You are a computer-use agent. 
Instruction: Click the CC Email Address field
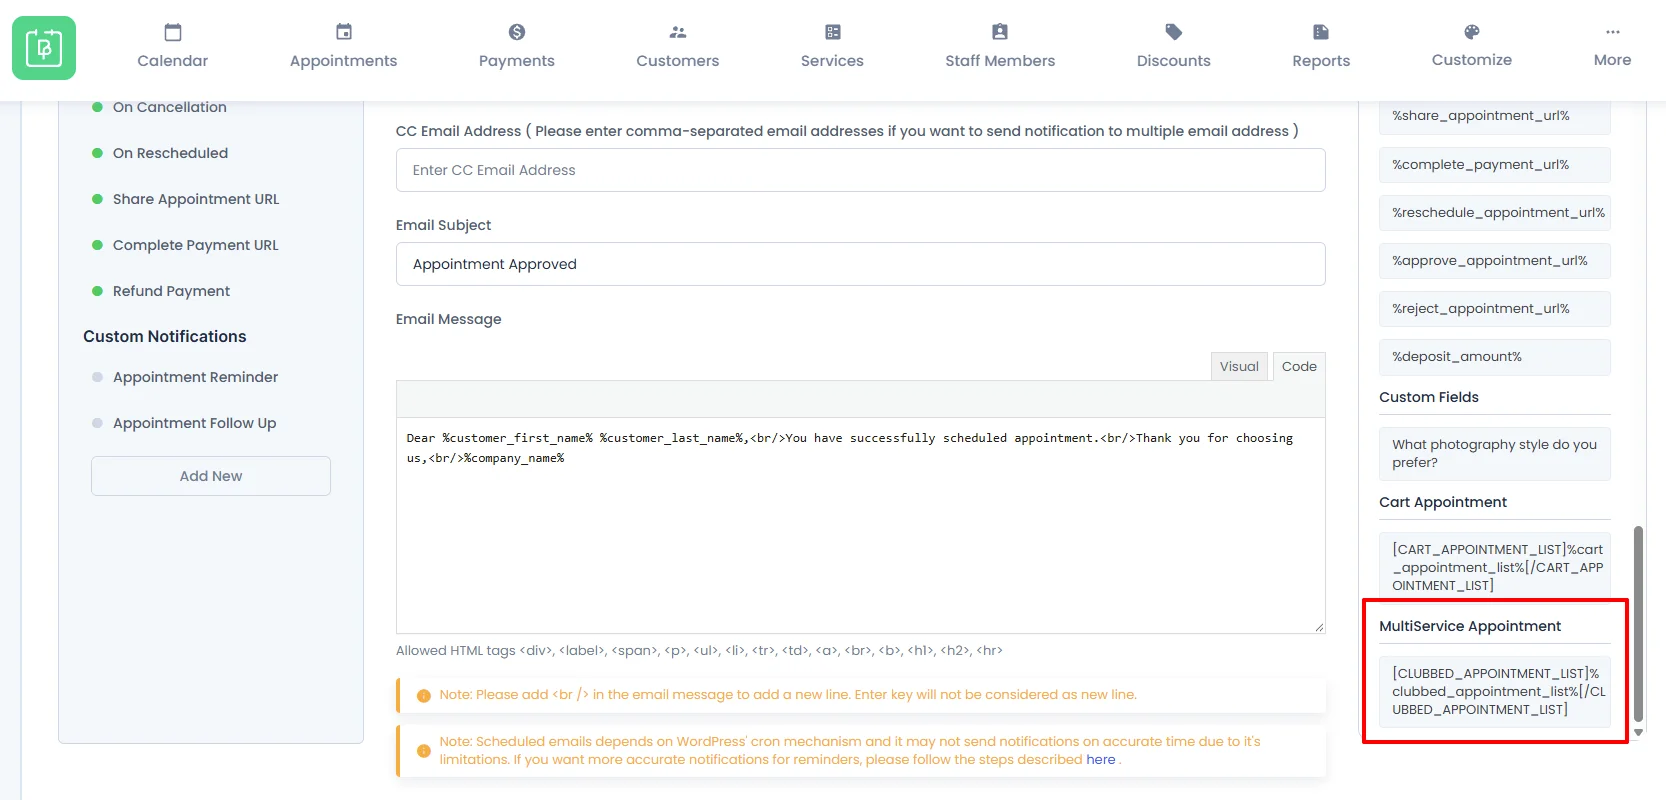[x=861, y=170]
